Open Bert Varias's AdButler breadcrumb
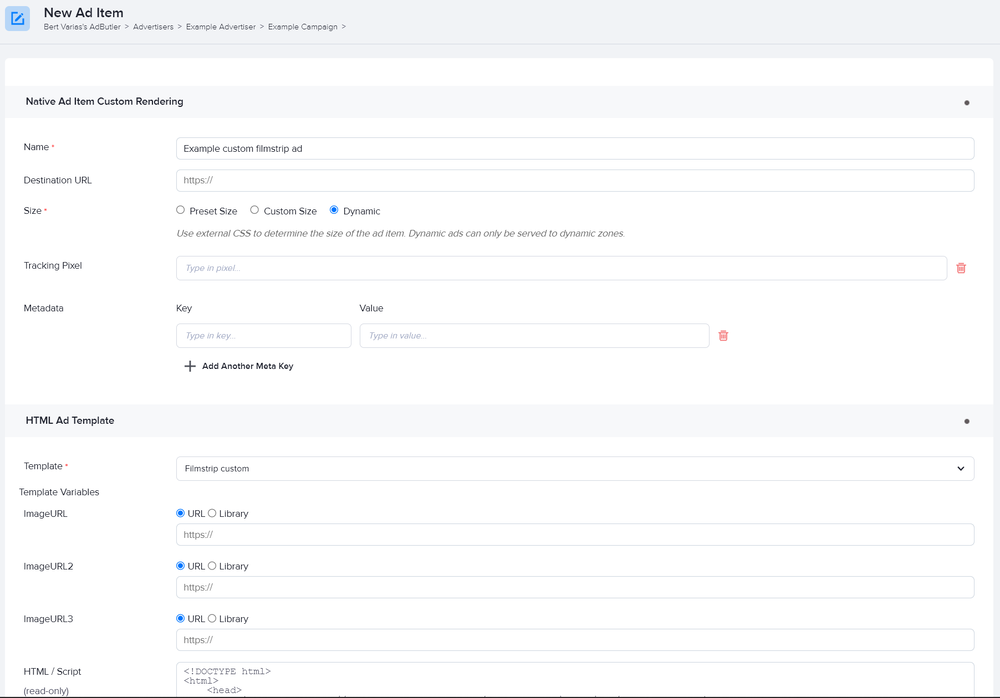The width and height of the screenshot is (1000, 698). click(82, 27)
